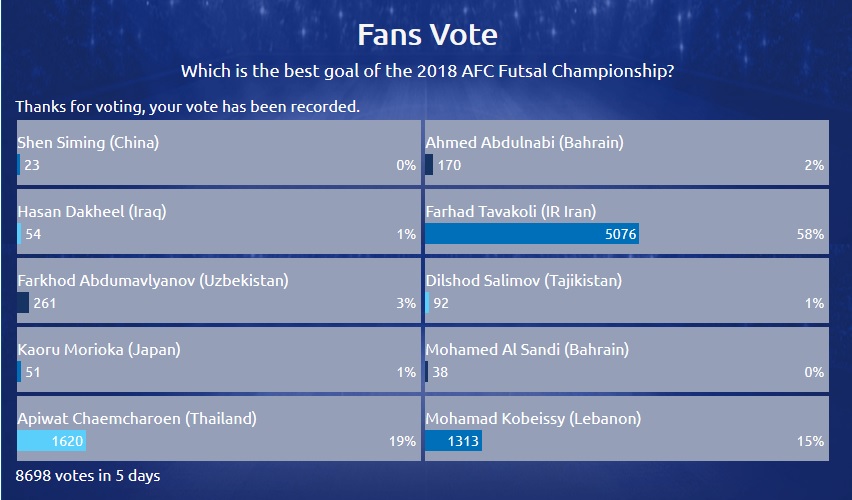This screenshot has height=500, width=852.
Task: Click the 58% label for Farhad Tavakoli
Action: [x=810, y=234]
